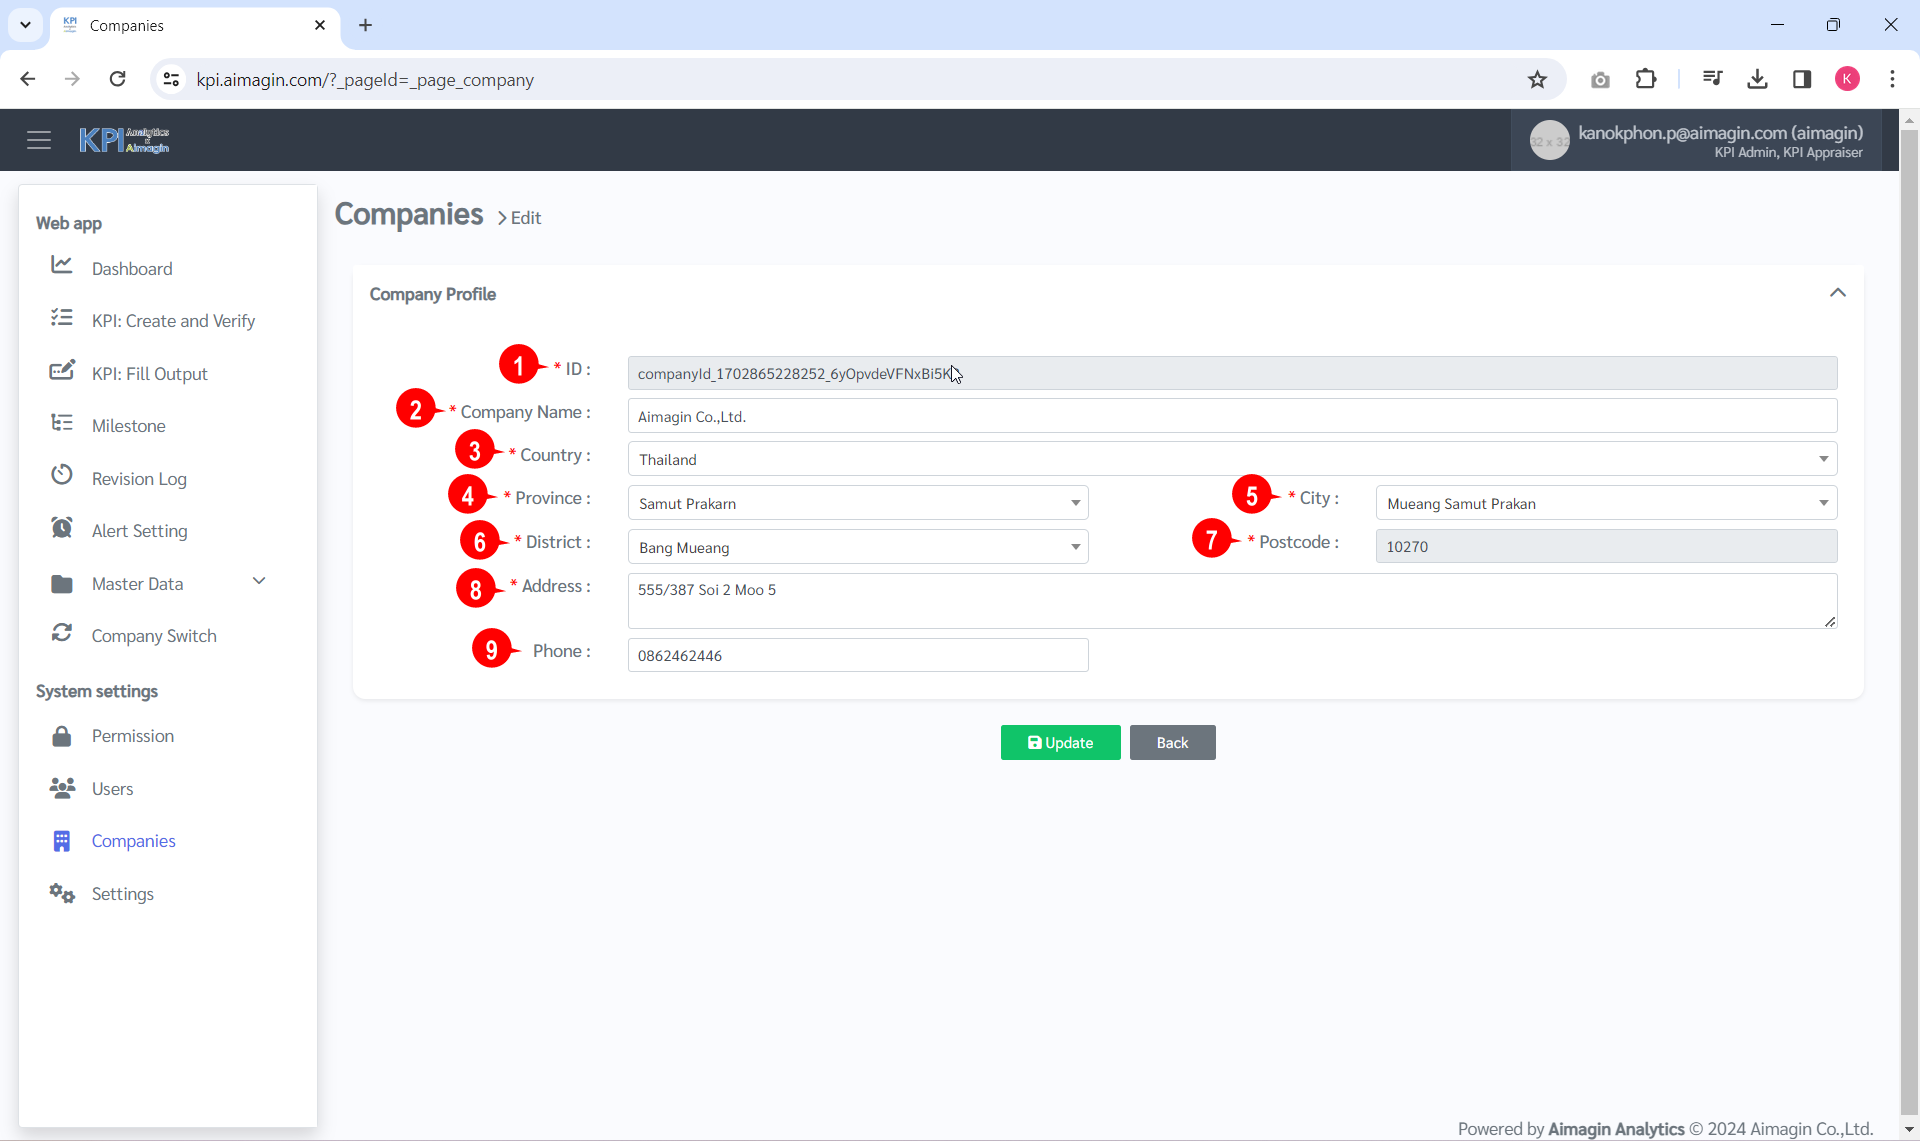Expand the Master Data submenu

click(x=259, y=582)
